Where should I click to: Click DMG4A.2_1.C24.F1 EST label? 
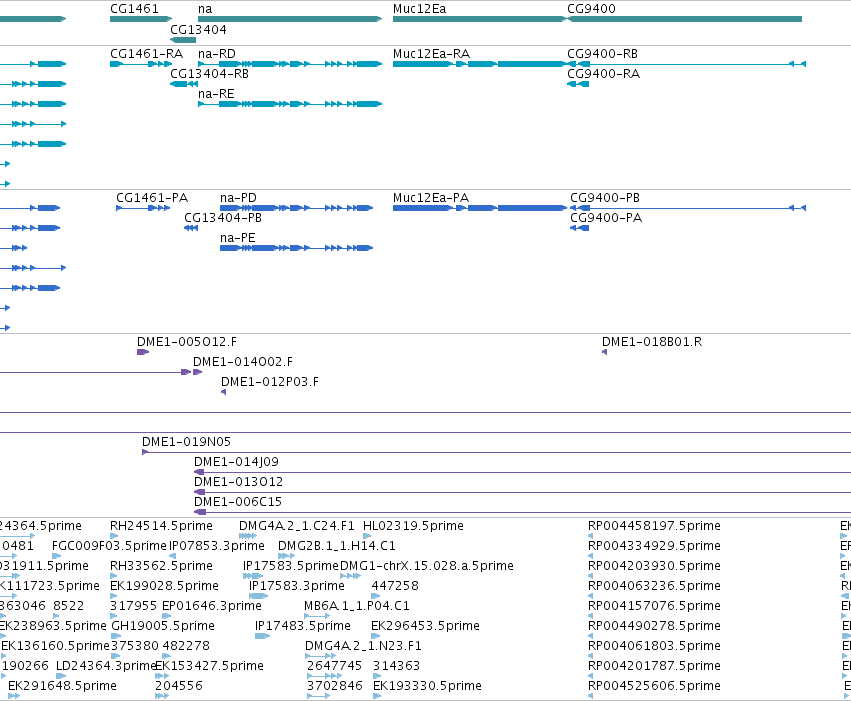(x=296, y=526)
